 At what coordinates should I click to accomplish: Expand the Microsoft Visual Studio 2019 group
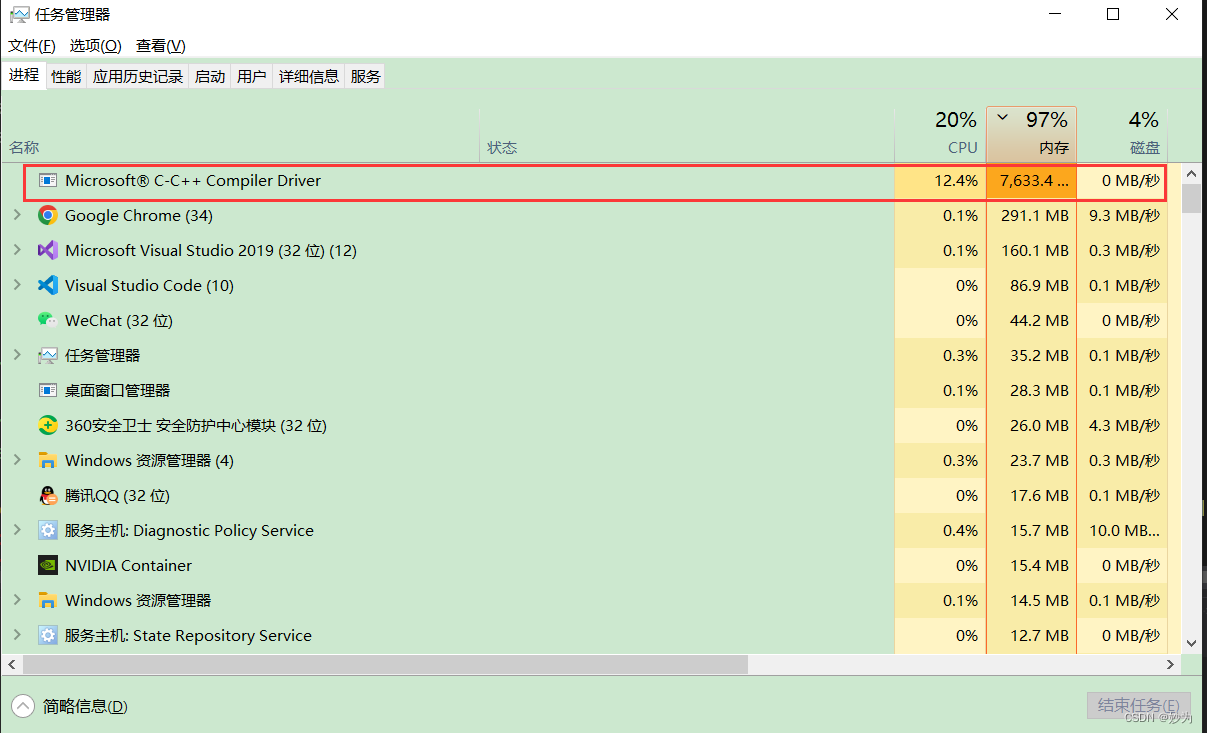pos(17,250)
